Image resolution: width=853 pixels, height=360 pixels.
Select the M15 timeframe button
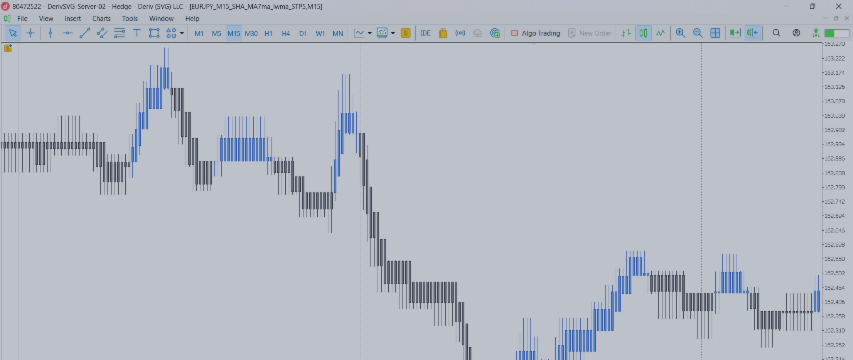[x=234, y=33]
